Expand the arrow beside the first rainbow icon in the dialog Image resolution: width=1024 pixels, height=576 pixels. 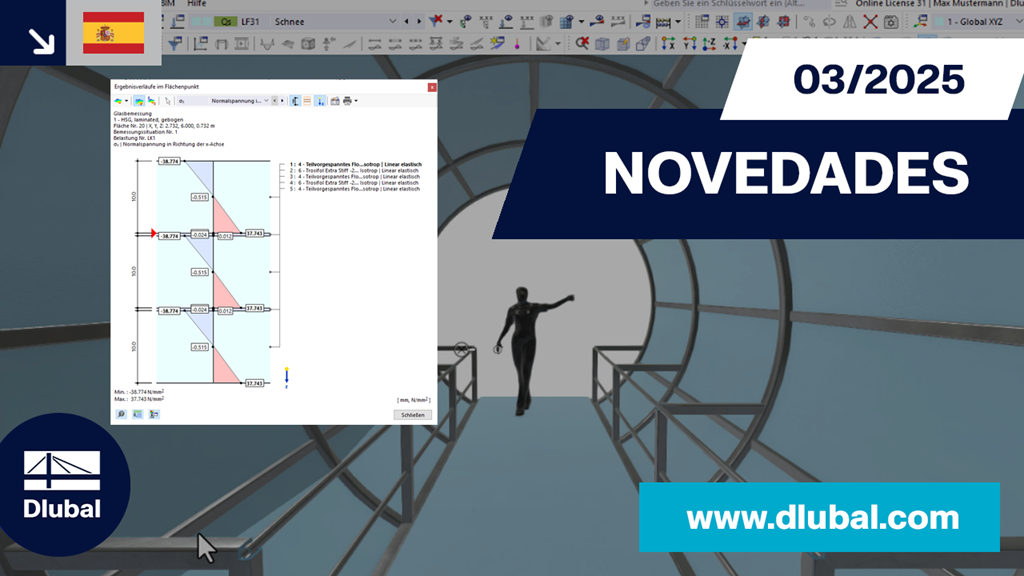pyautogui.click(x=126, y=101)
